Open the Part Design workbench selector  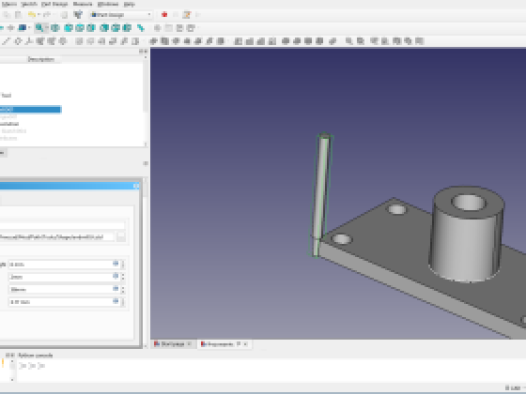coord(121,15)
